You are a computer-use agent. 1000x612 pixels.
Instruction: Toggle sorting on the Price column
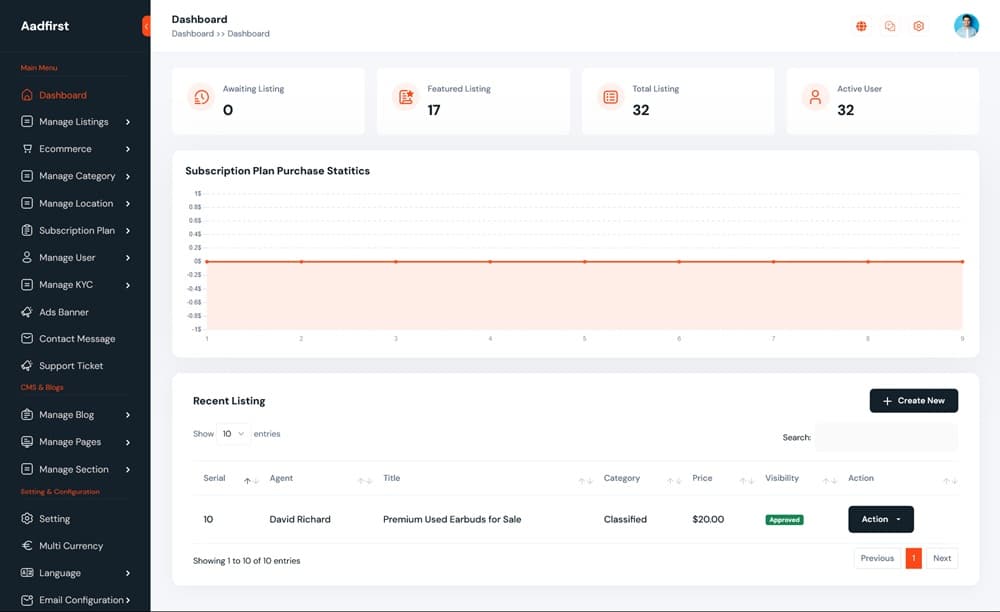(746, 481)
